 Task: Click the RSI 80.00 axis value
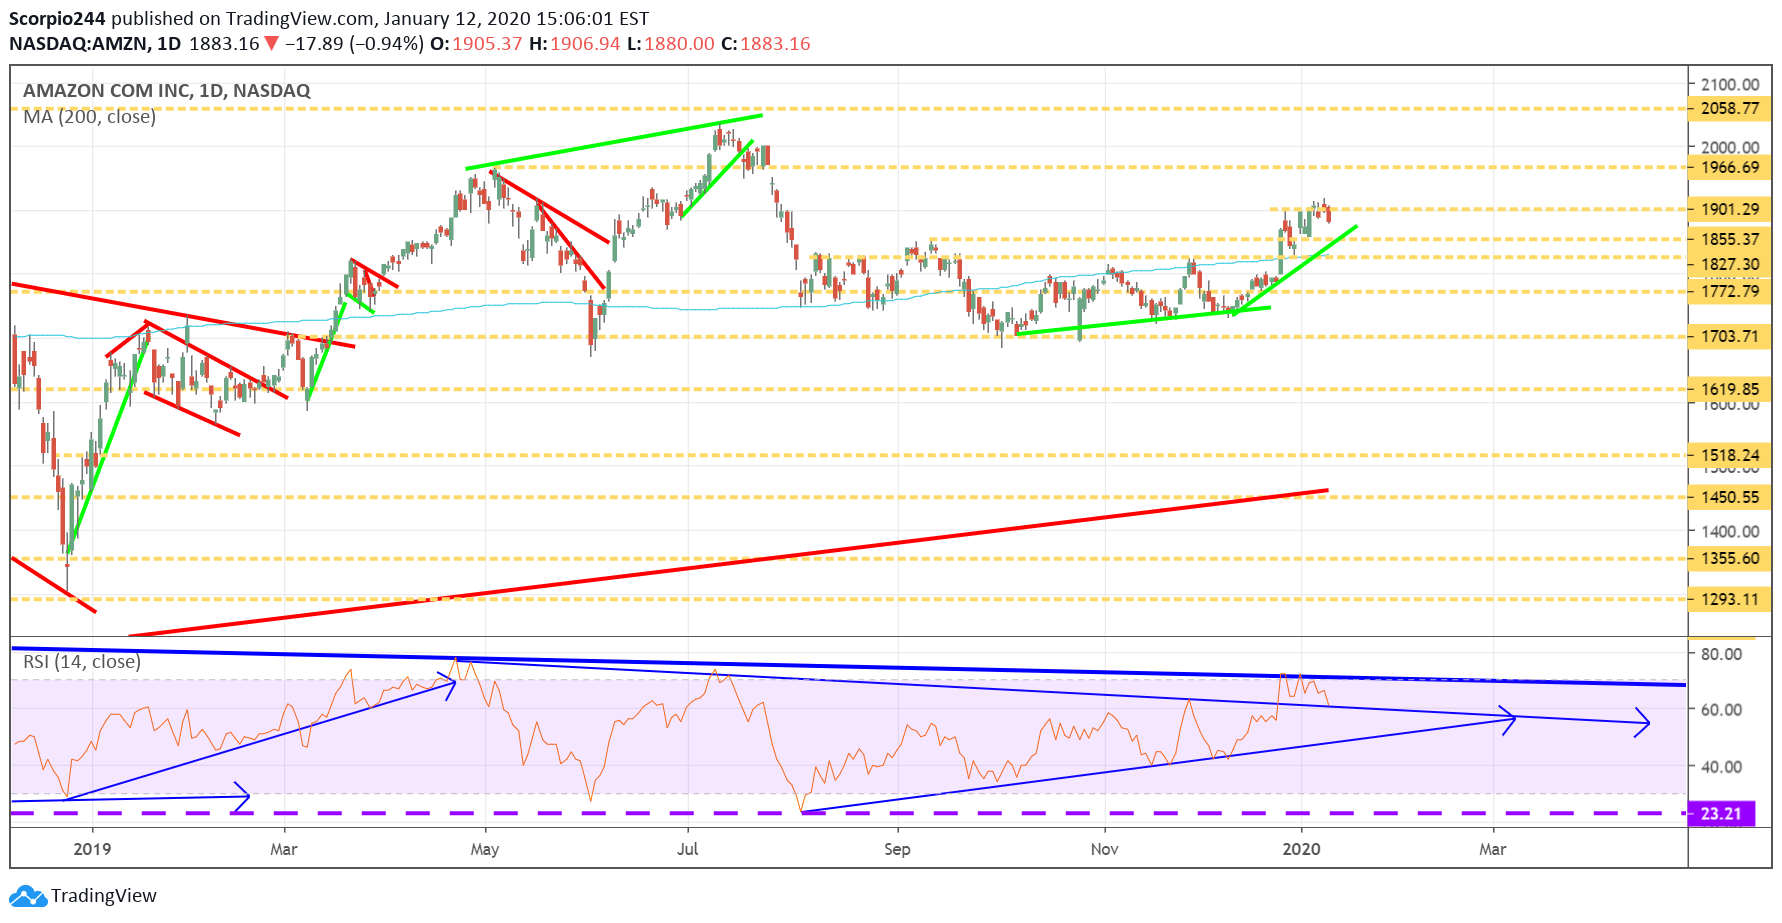pos(1722,654)
